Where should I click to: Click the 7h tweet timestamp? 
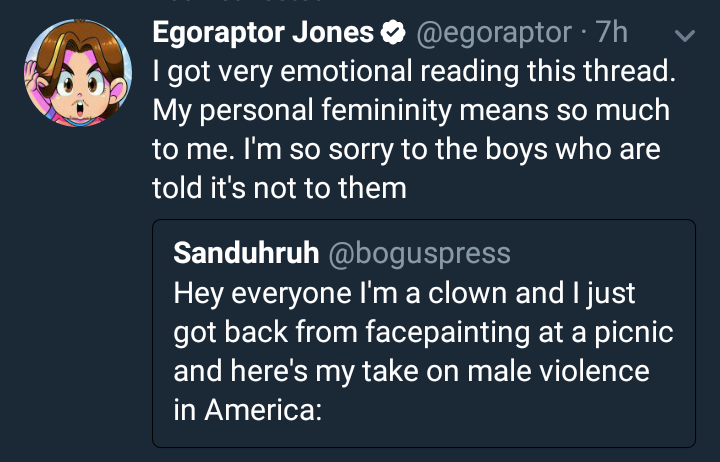(x=612, y=35)
